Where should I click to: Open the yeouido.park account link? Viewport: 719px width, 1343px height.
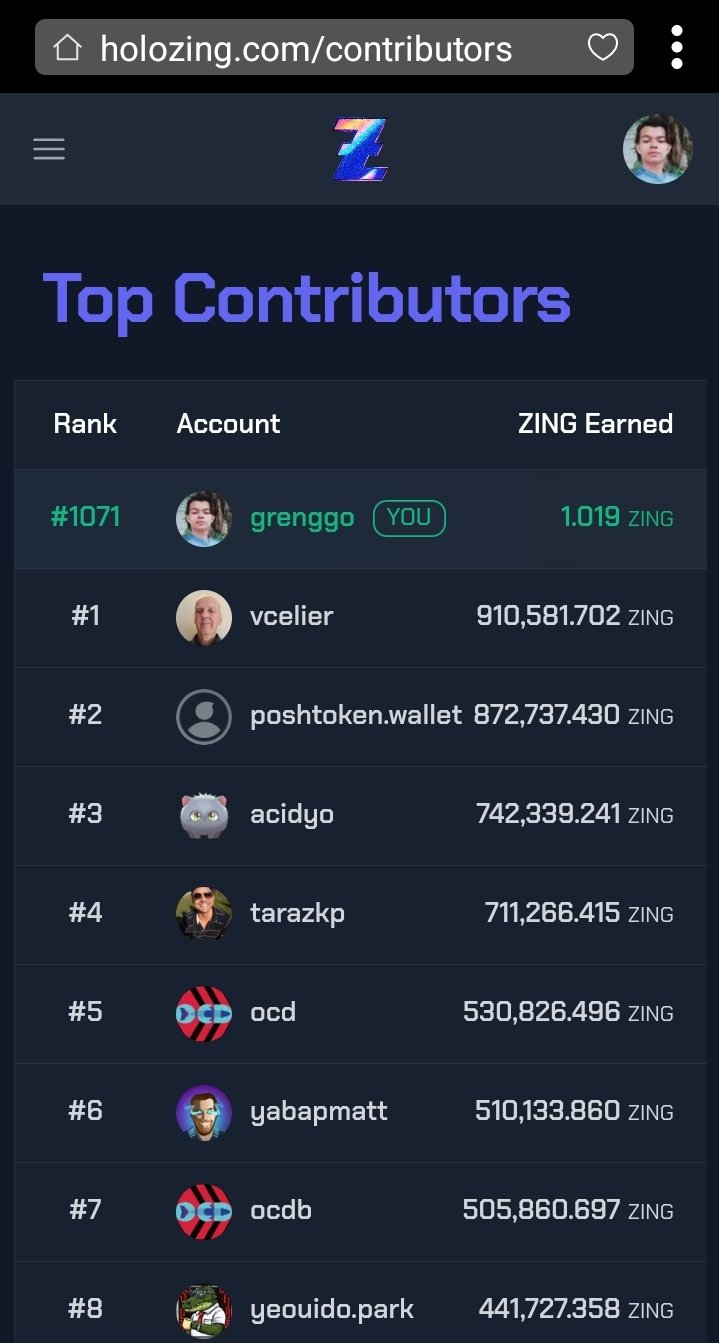pyautogui.click(x=332, y=1309)
